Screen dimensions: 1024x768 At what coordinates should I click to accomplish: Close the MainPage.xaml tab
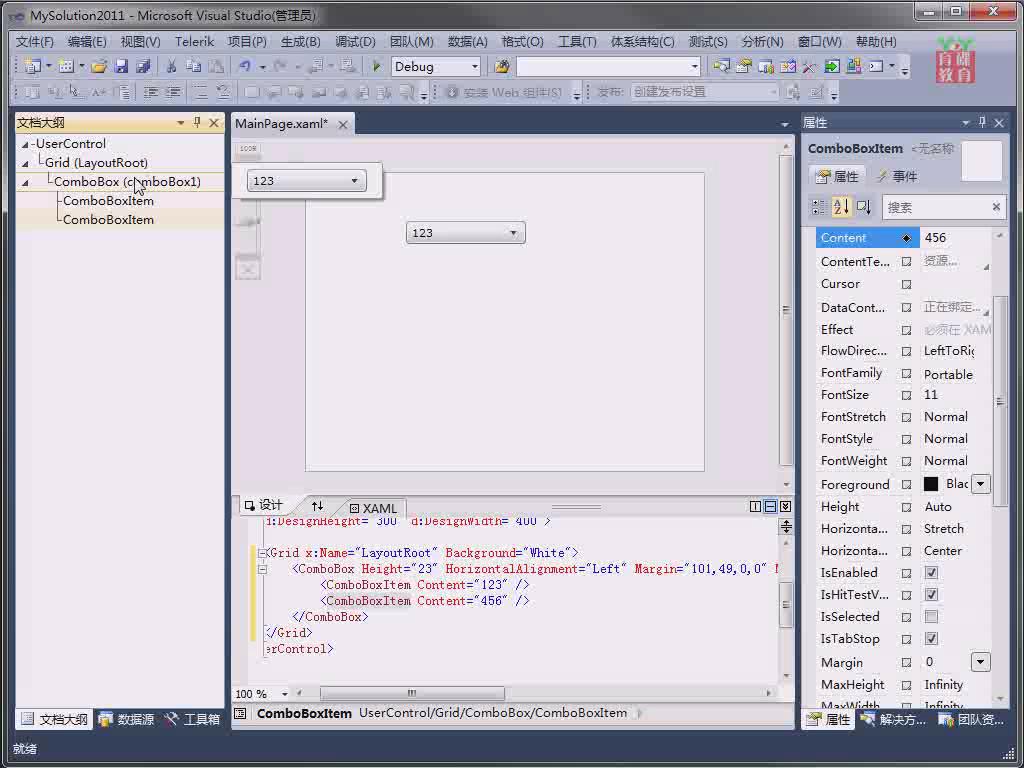click(x=343, y=124)
